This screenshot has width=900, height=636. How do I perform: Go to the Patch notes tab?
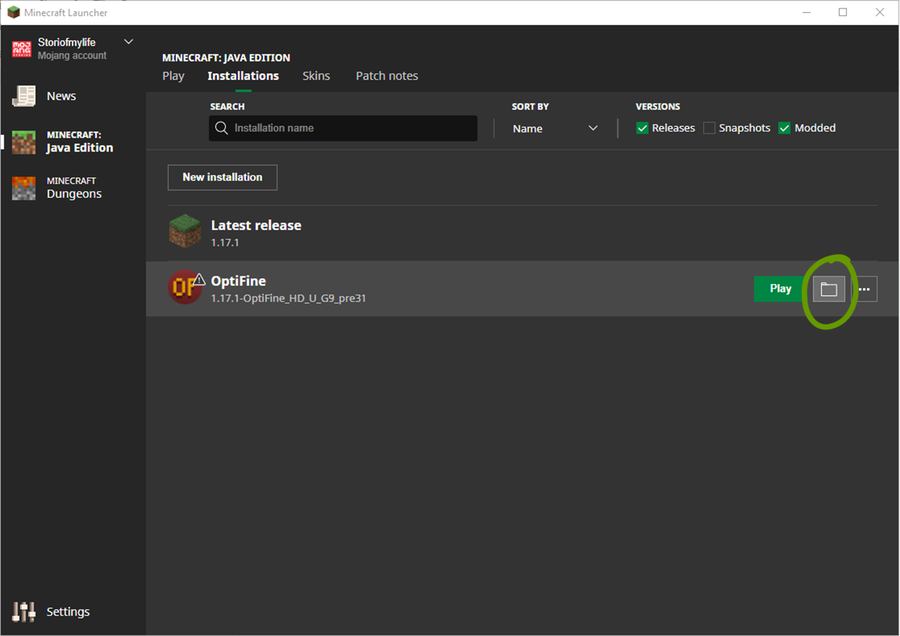[x=387, y=76]
